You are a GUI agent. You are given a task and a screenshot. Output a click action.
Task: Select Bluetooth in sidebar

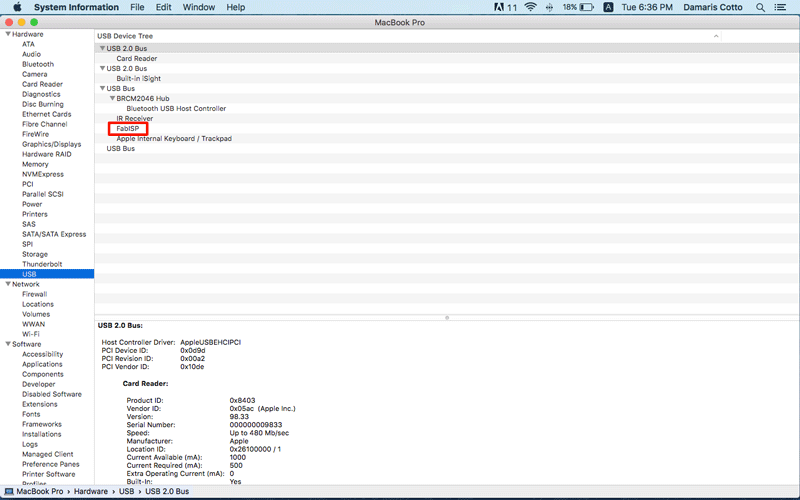(38, 64)
